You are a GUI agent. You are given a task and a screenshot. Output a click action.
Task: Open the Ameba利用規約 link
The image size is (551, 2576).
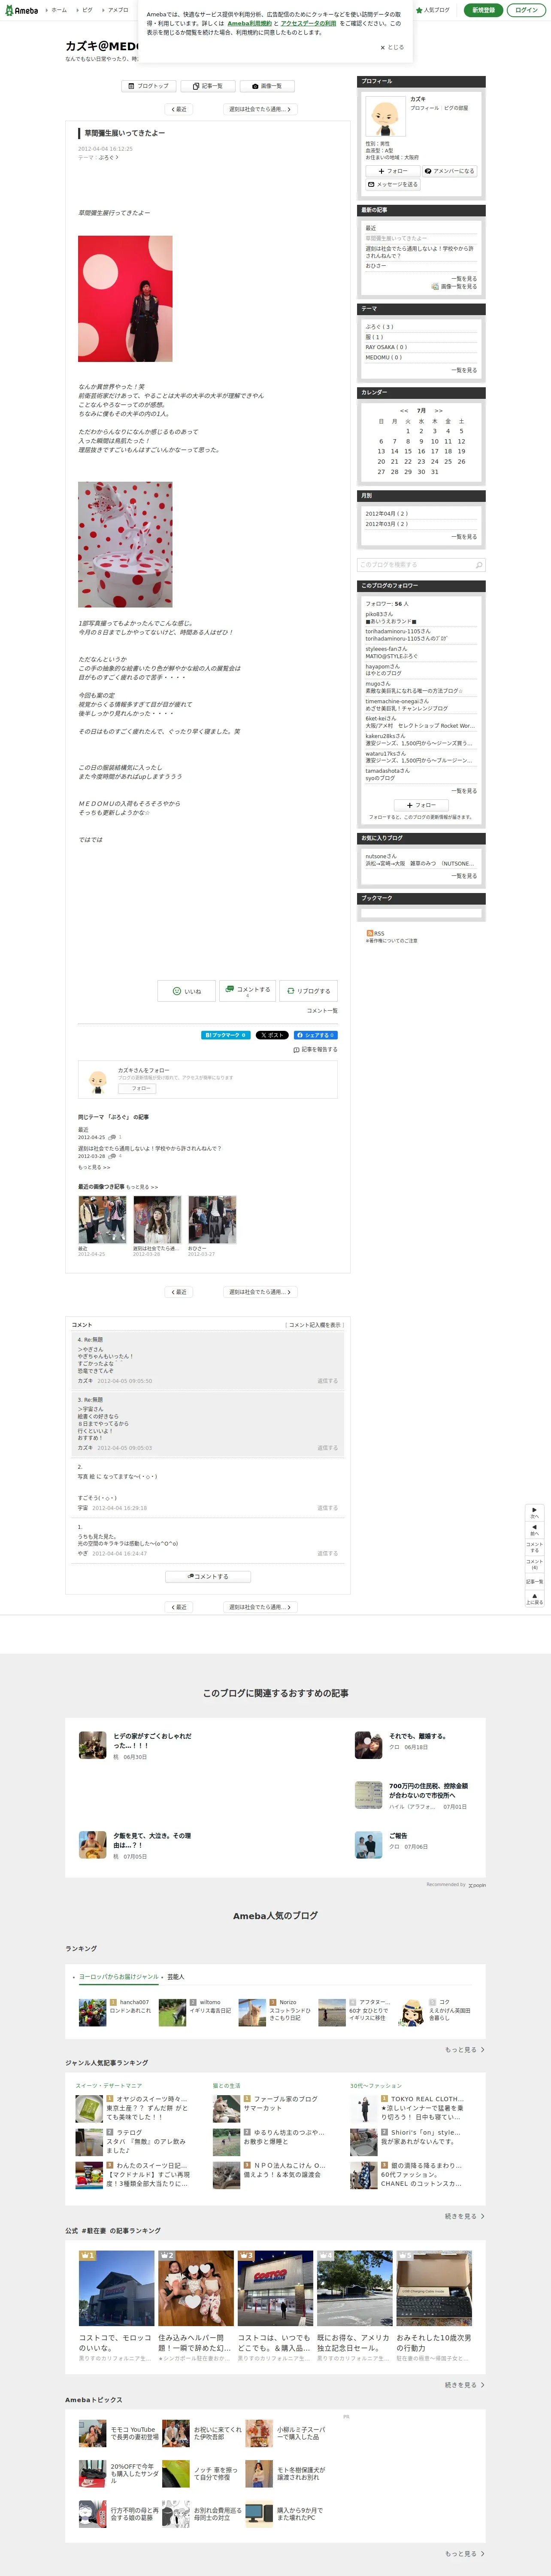(x=249, y=23)
